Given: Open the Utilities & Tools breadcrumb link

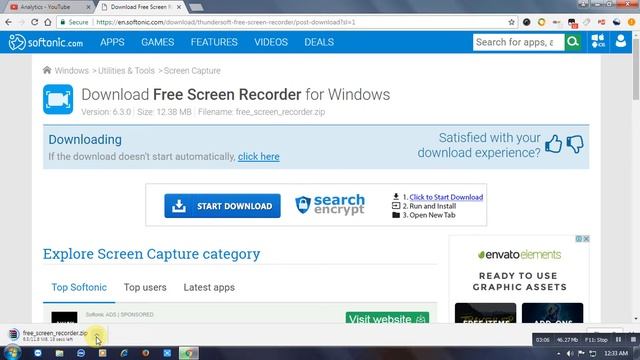Looking at the screenshot, I should click(127, 71).
